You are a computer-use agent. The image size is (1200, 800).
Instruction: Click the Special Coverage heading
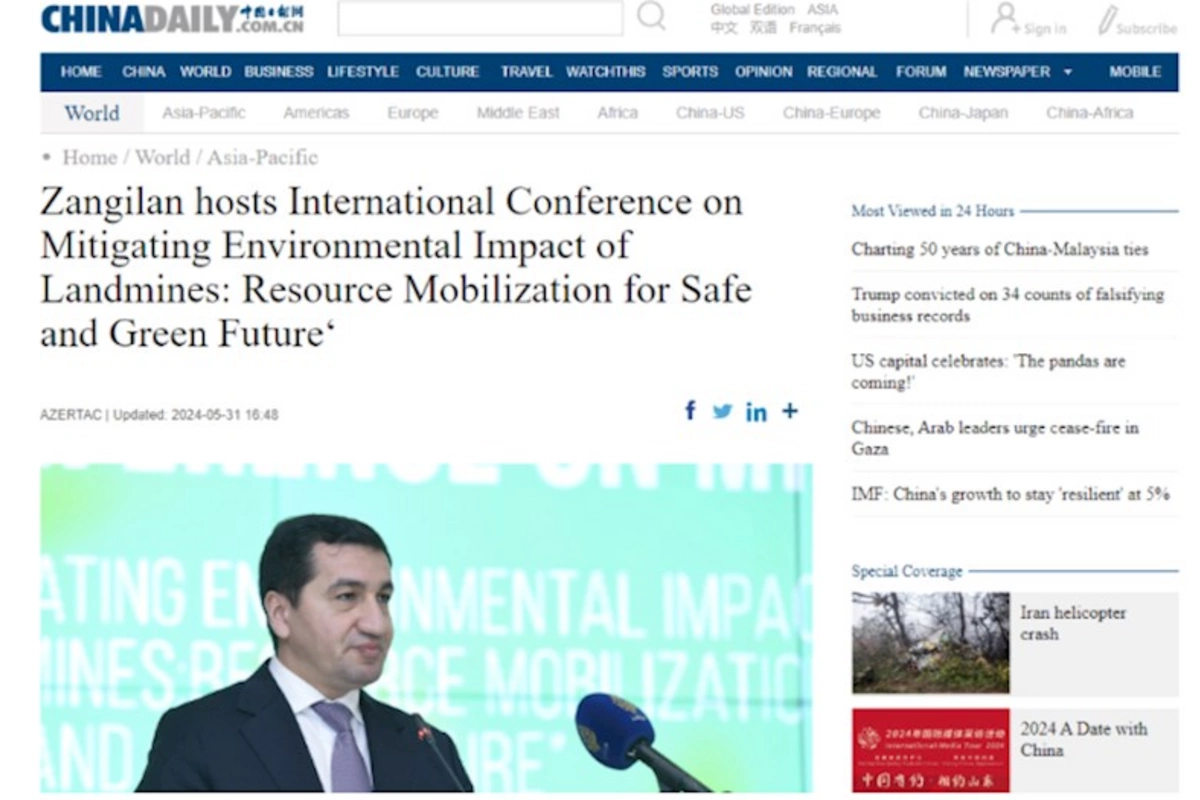click(907, 572)
